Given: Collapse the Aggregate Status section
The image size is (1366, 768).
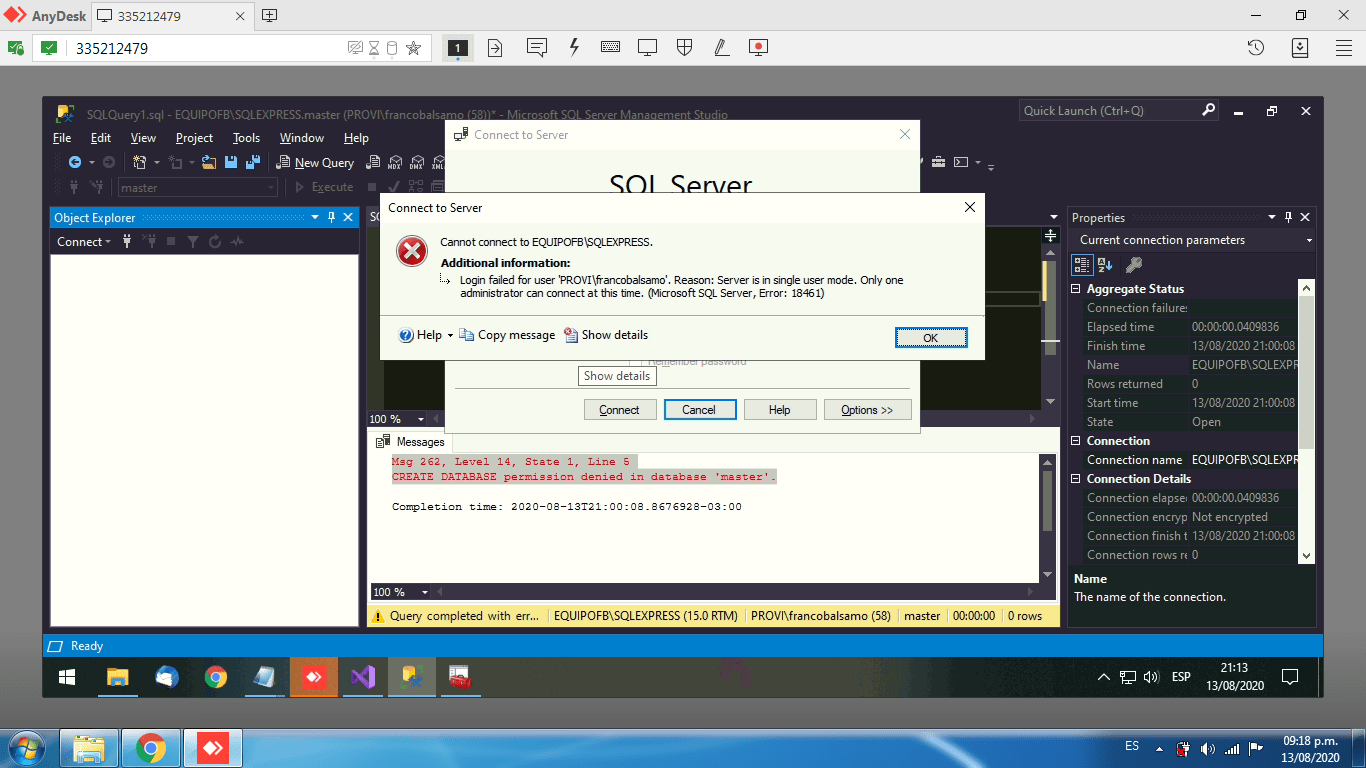Looking at the screenshot, I should (x=1077, y=289).
